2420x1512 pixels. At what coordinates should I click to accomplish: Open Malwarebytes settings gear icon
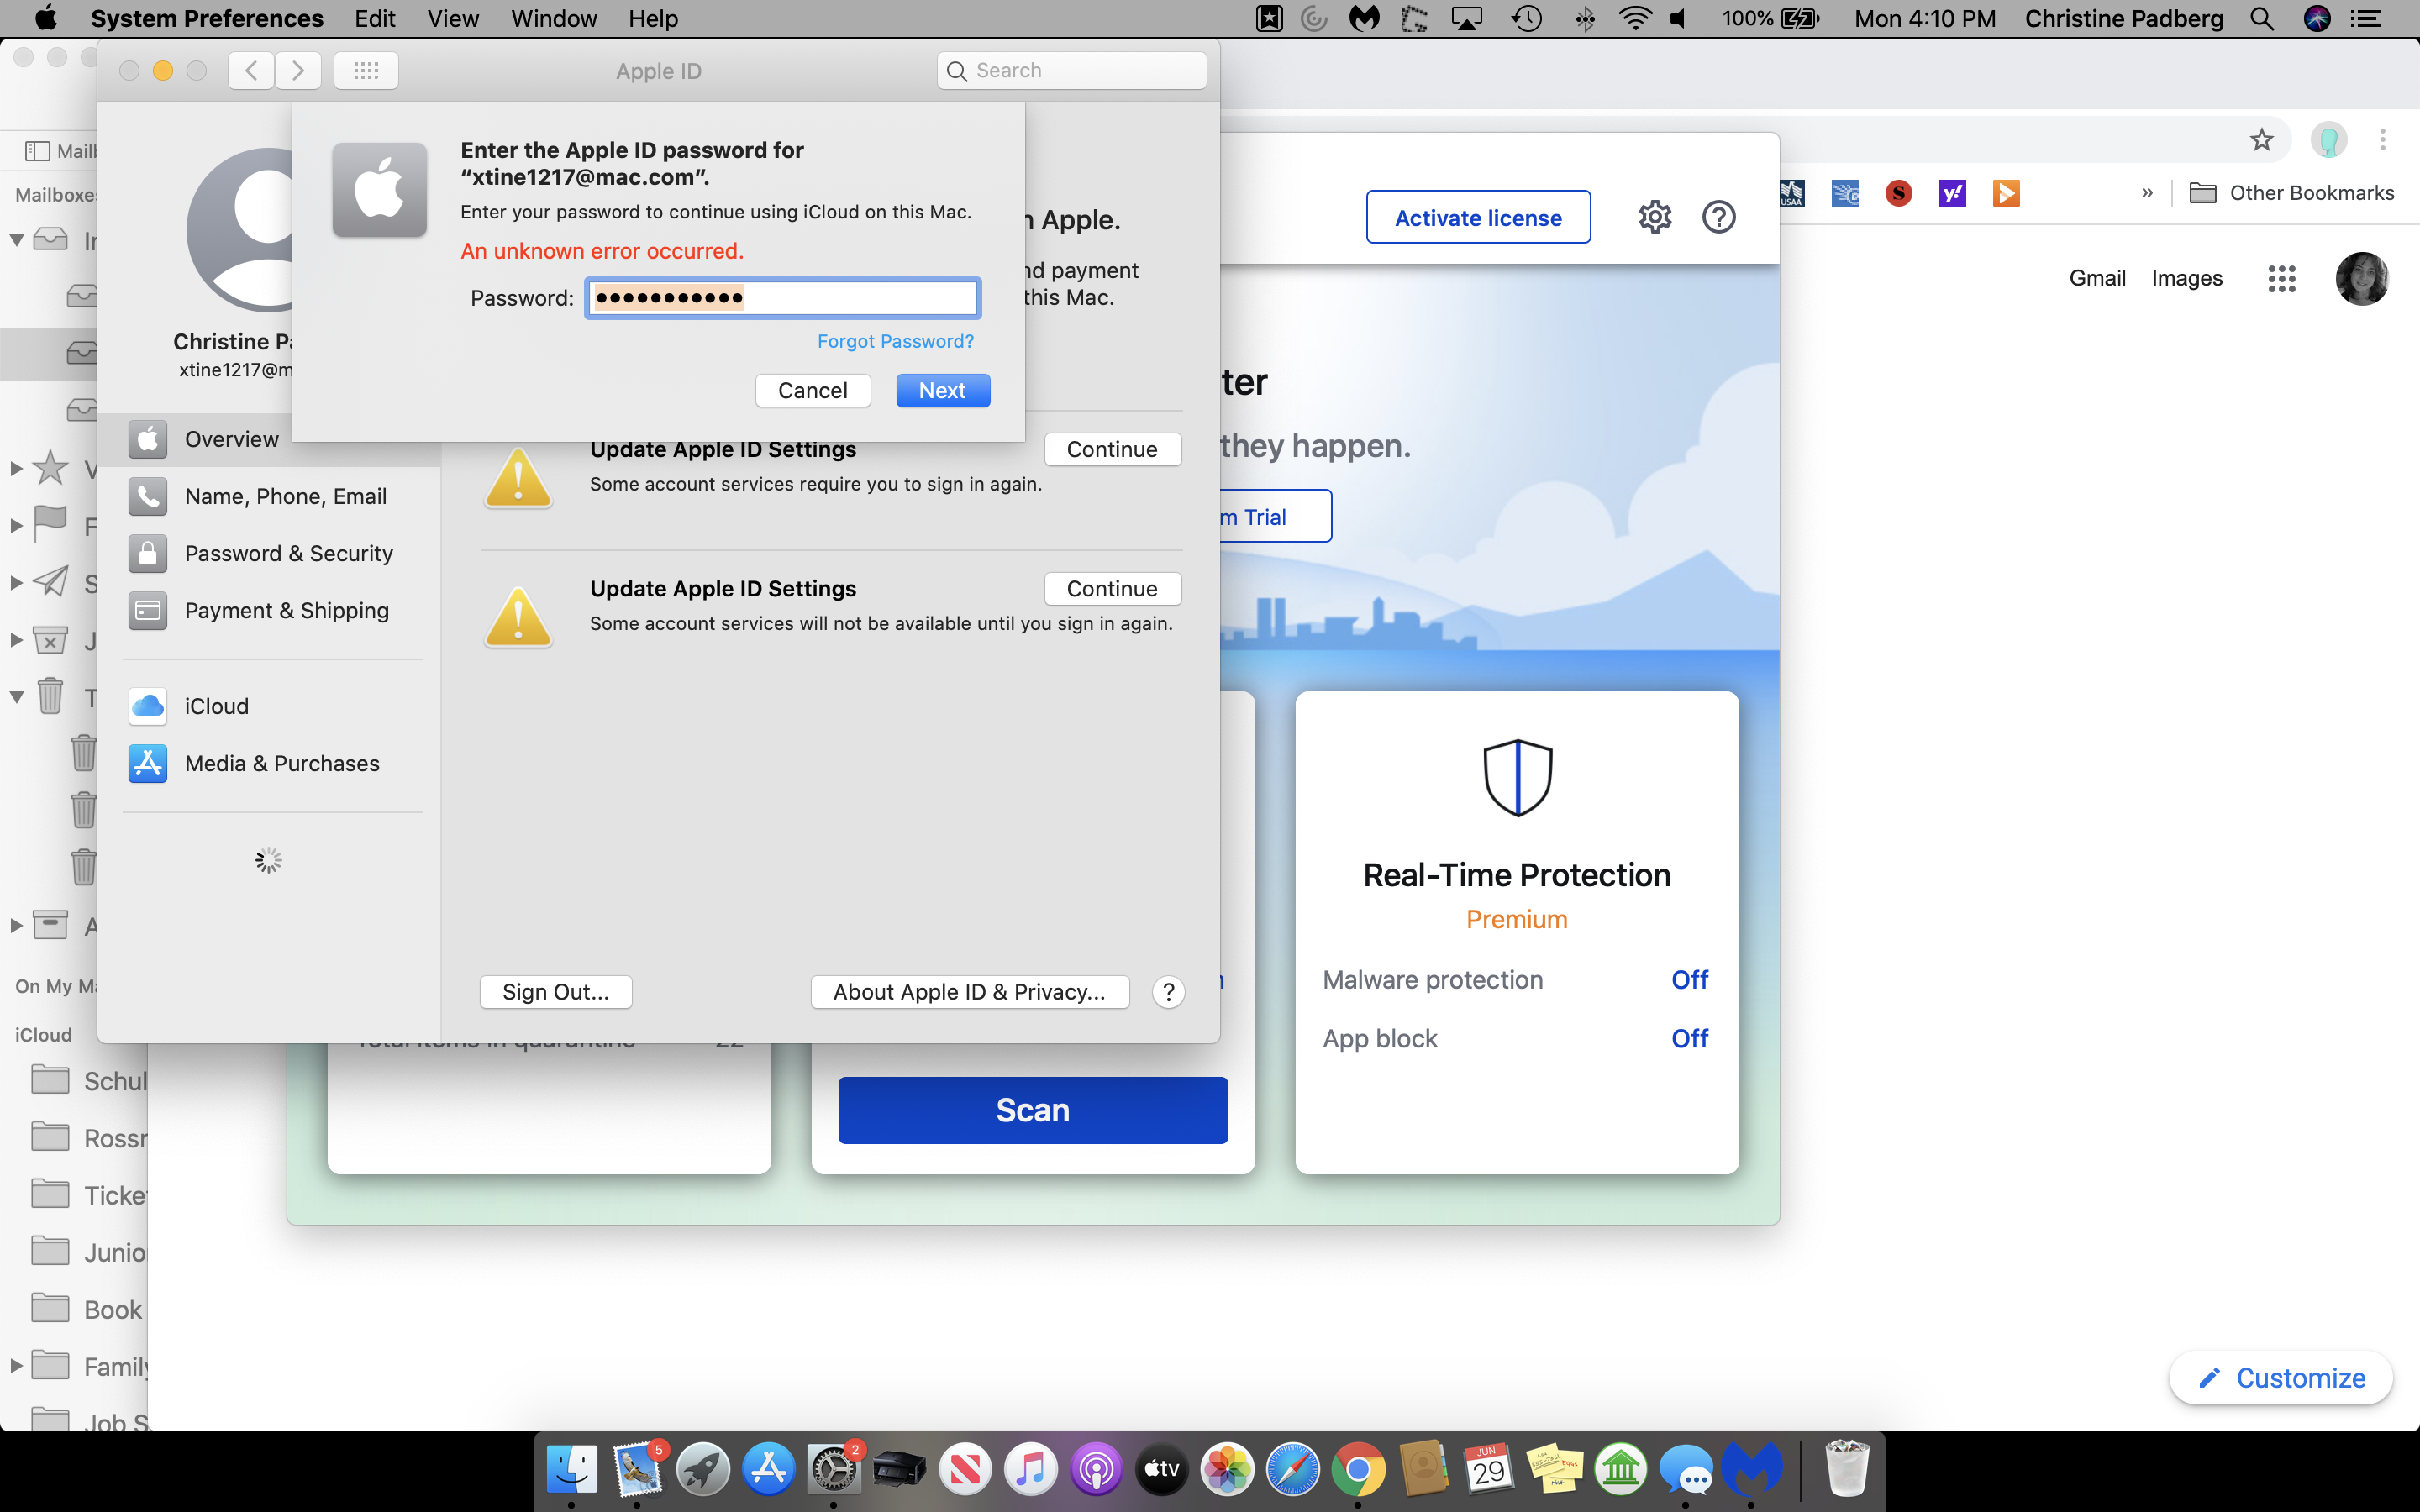click(x=1654, y=217)
